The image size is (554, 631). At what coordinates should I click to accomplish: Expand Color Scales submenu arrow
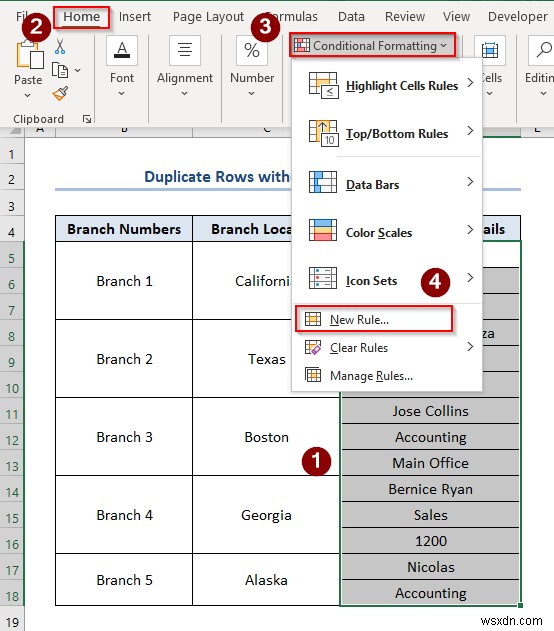coord(470,229)
